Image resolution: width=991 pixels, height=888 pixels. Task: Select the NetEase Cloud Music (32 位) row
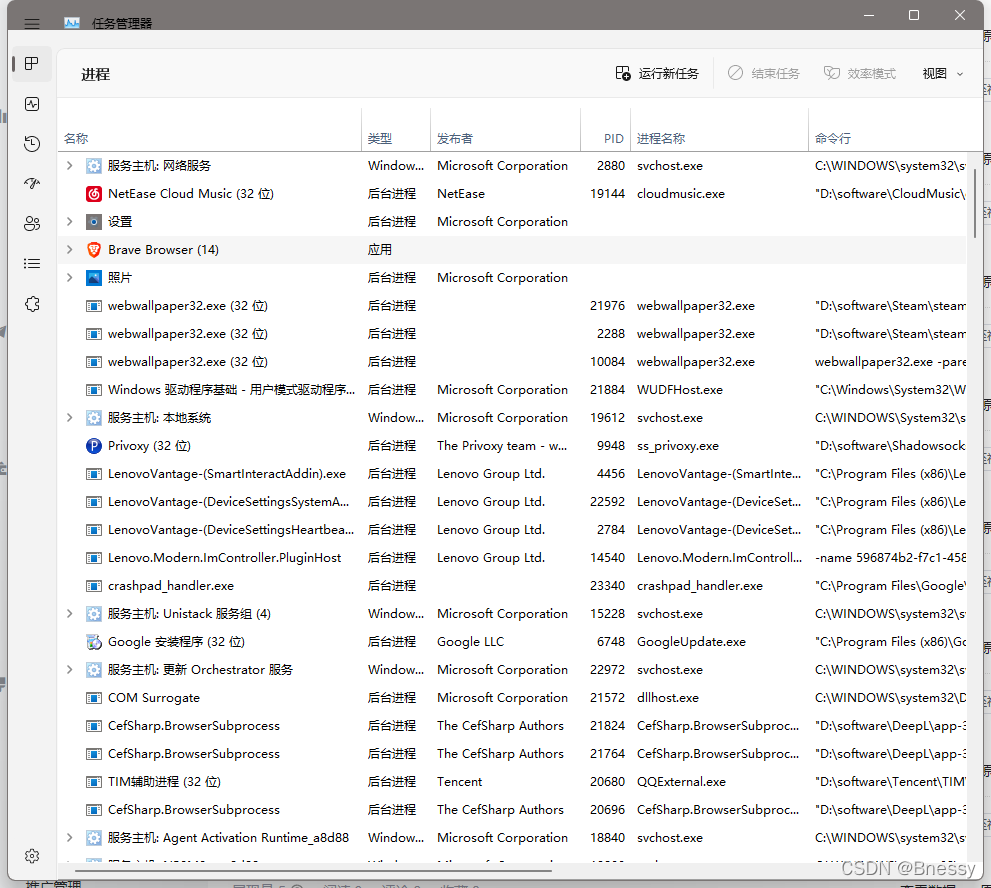click(x=512, y=194)
